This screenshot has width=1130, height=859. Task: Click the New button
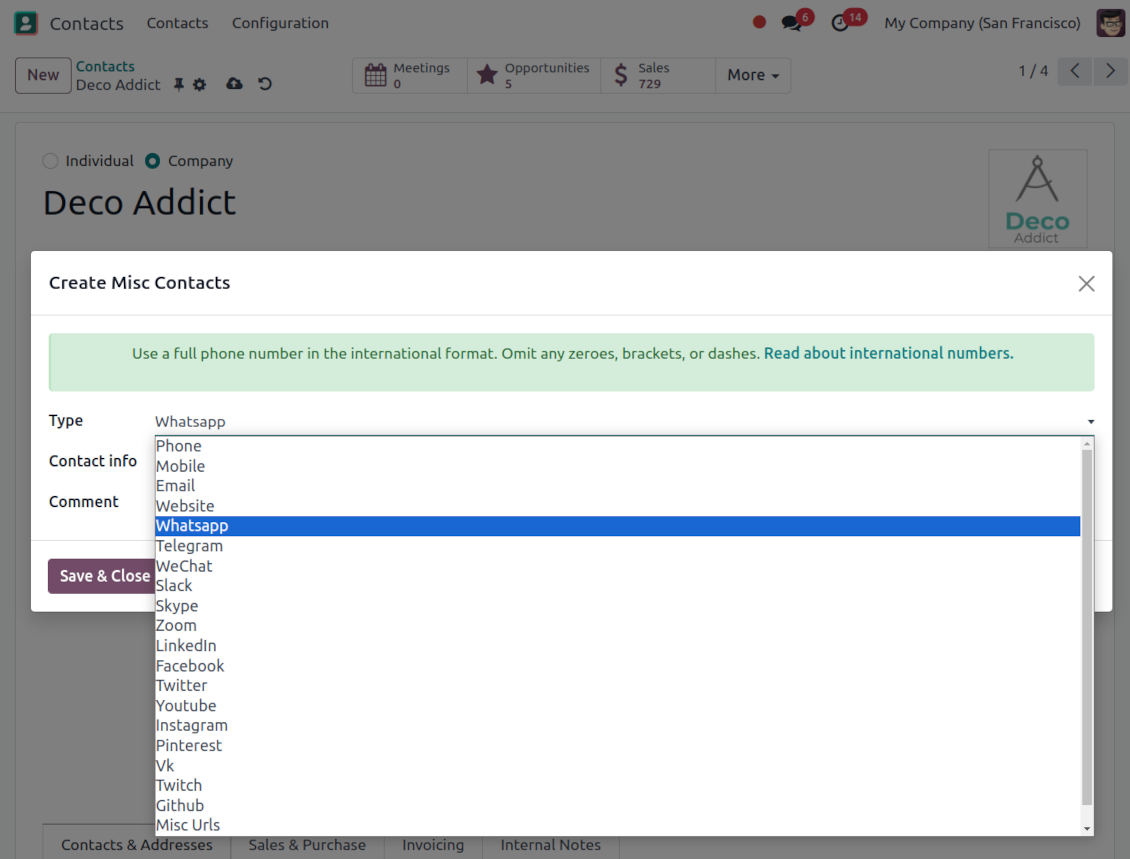pos(43,75)
